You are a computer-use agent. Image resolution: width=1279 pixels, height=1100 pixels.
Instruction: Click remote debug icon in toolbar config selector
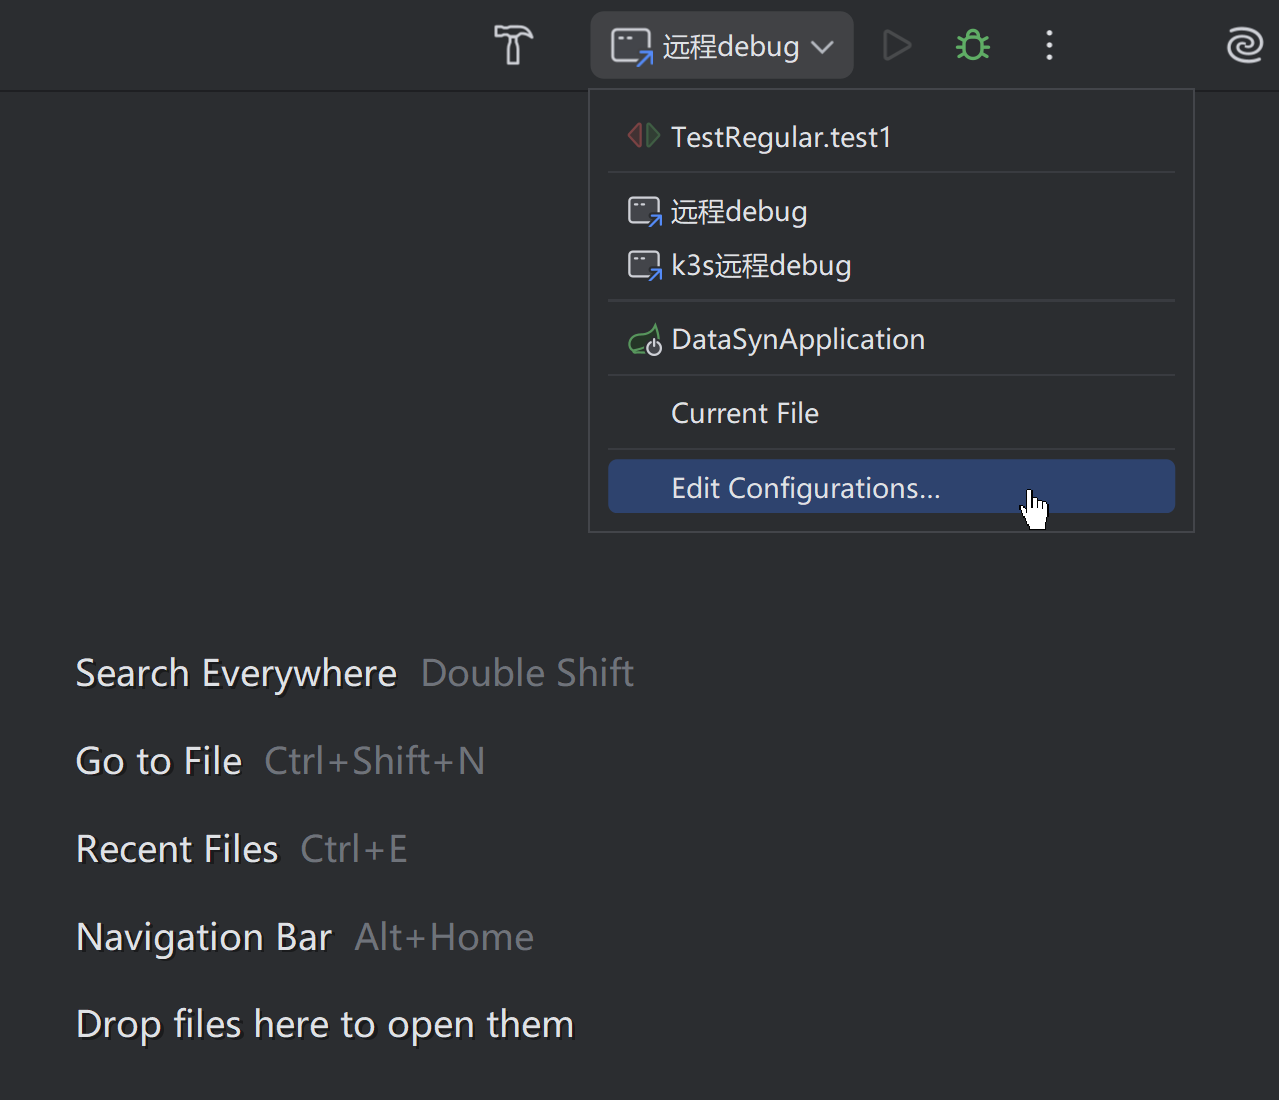click(631, 46)
